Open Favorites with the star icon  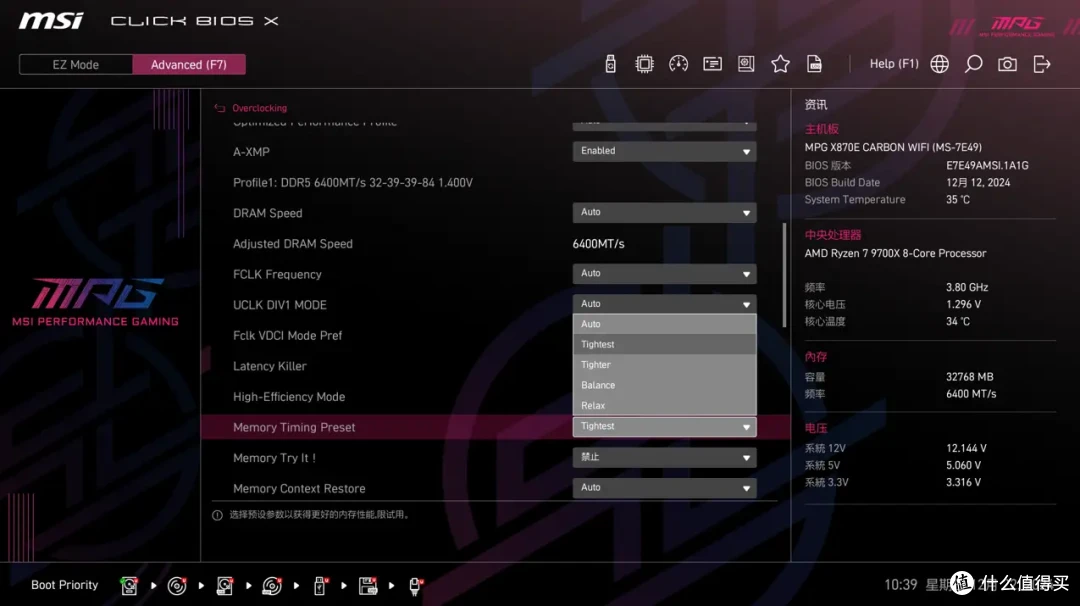coord(780,64)
